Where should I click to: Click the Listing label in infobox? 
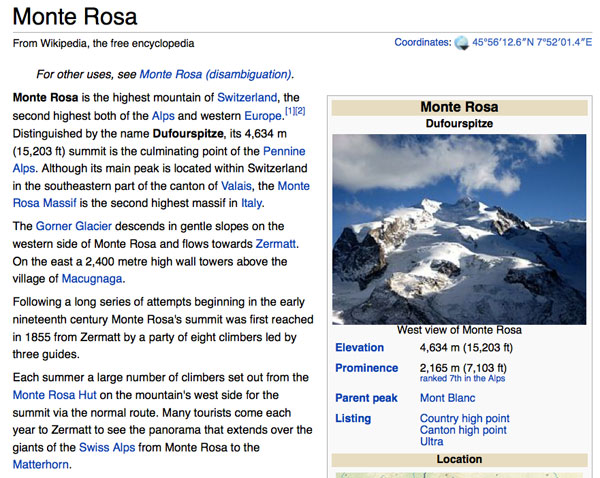pos(353,418)
